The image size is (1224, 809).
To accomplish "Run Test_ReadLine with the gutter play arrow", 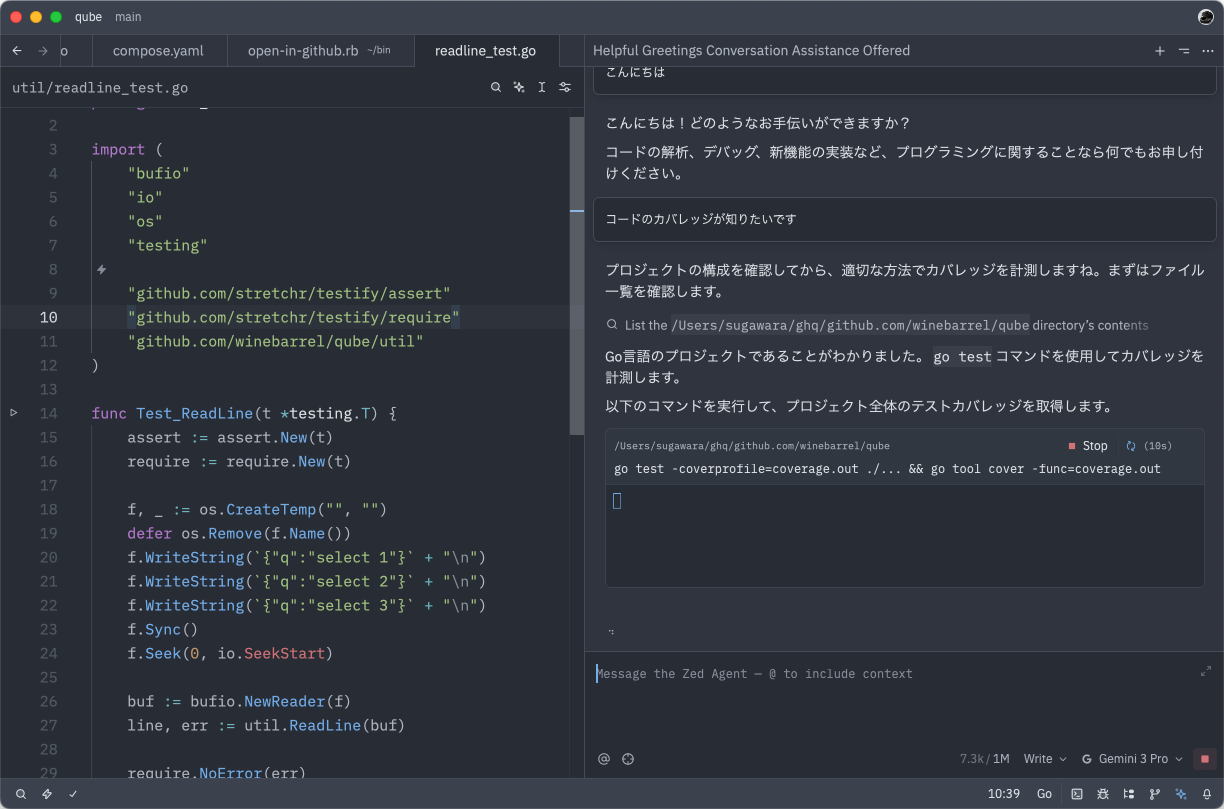I will [14, 412].
